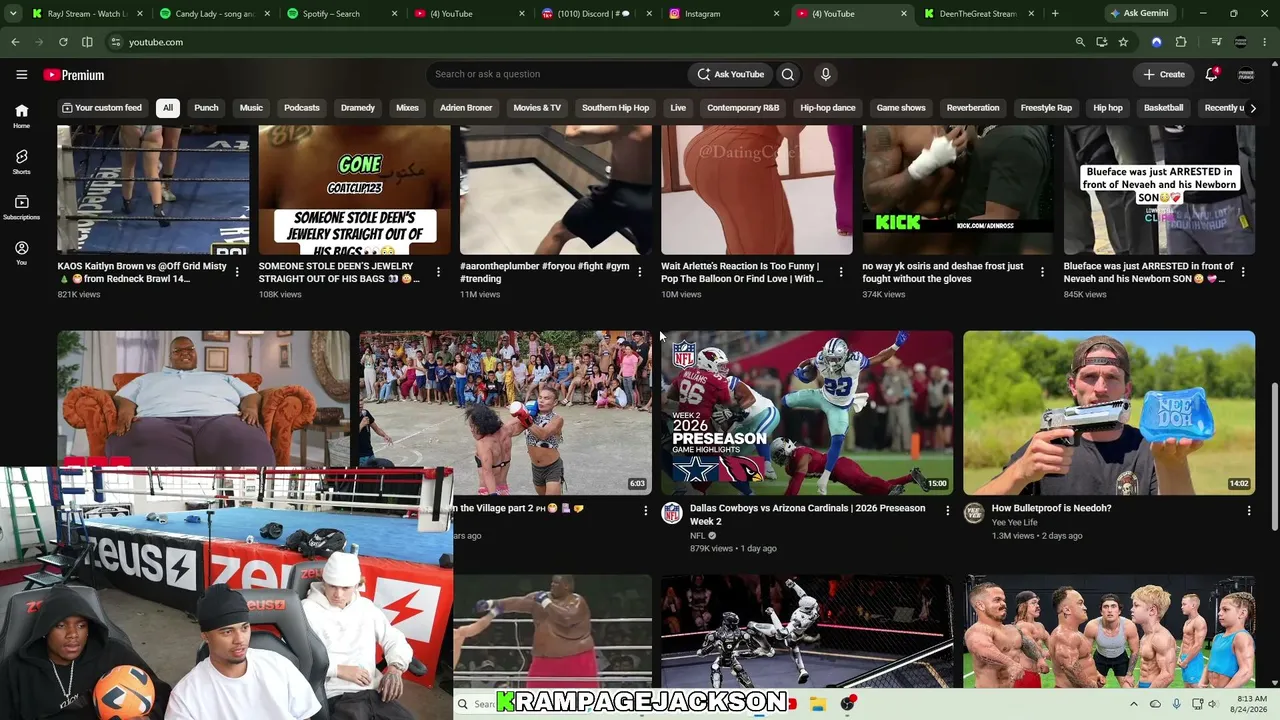Viewport: 1280px width, 720px height.
Task: Select the Music filter chip
Action: tap(251, 108)
